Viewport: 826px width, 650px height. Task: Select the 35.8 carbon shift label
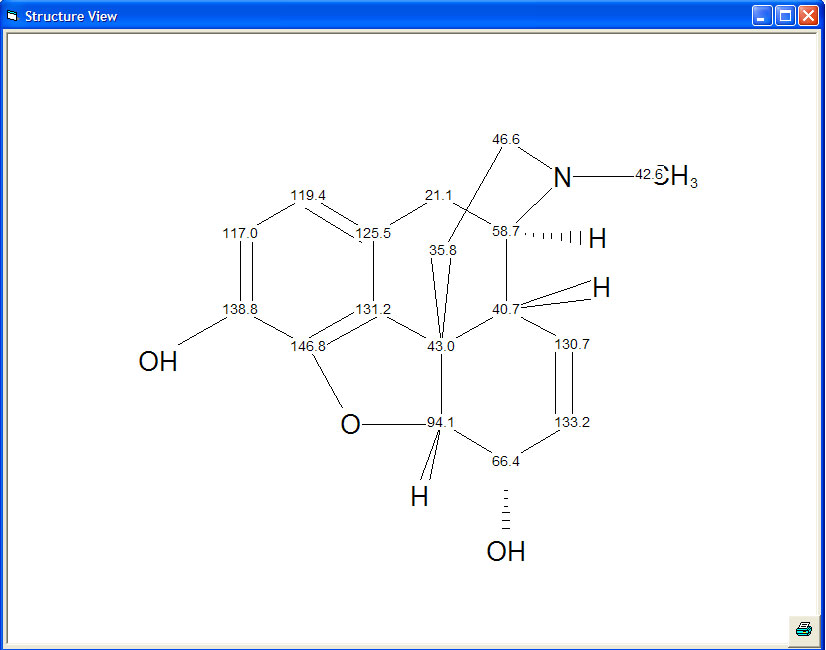tap(442, 250)
